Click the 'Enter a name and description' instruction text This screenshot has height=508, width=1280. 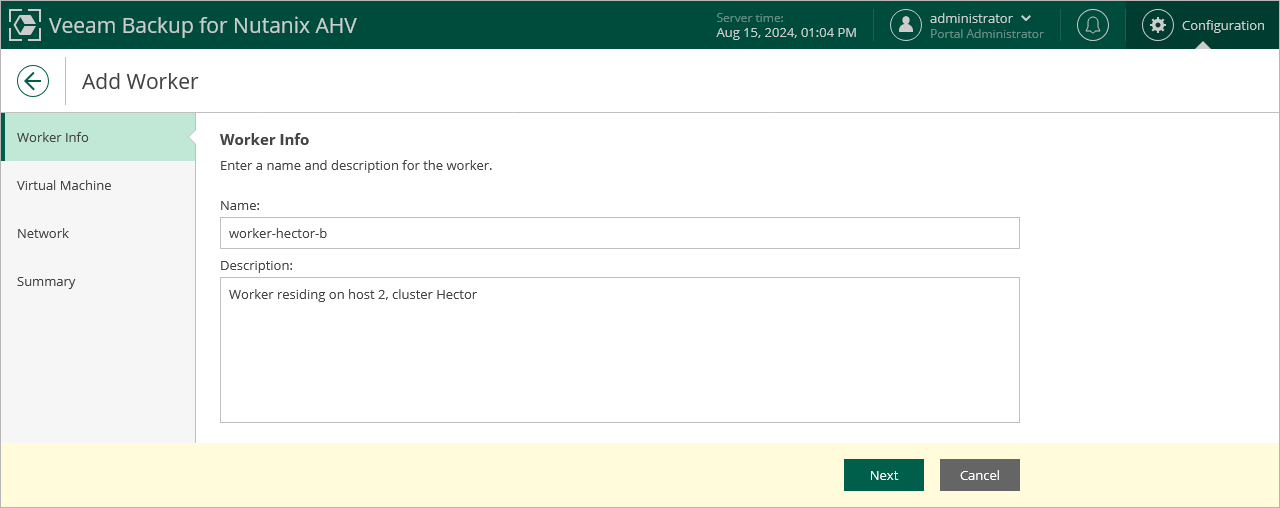coord(356,165)
